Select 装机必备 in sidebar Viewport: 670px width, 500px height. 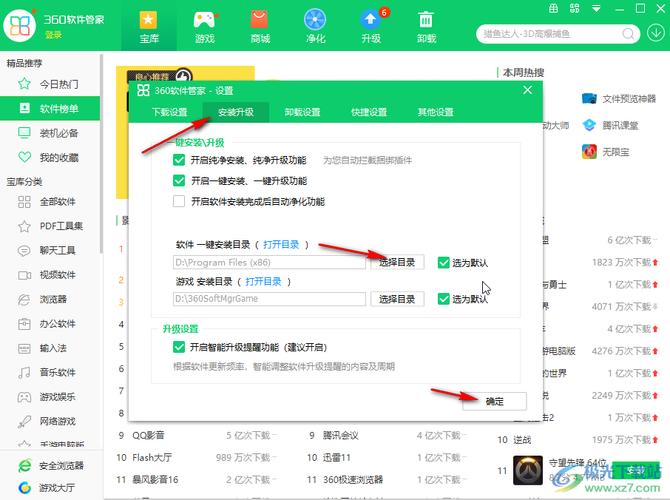(x=50, y=133)
